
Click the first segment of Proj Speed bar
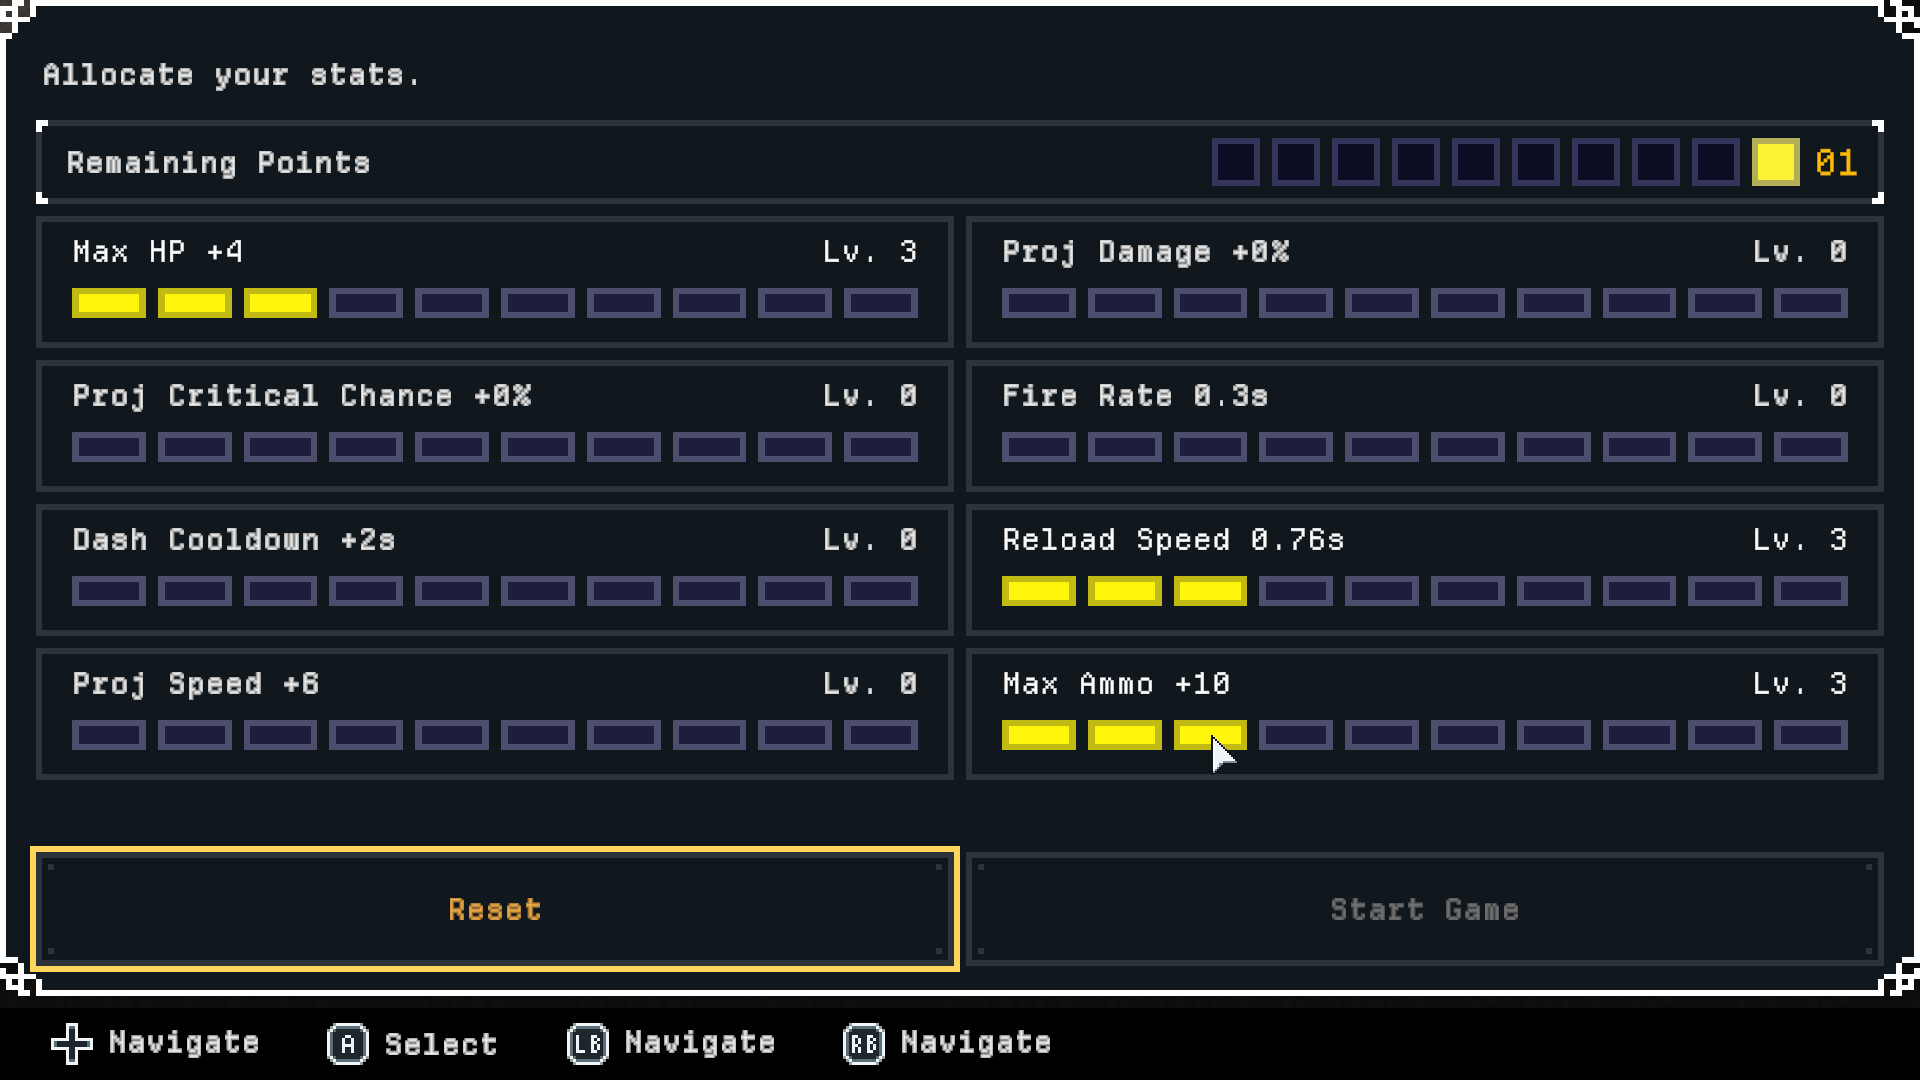click(x=109, y=735)
